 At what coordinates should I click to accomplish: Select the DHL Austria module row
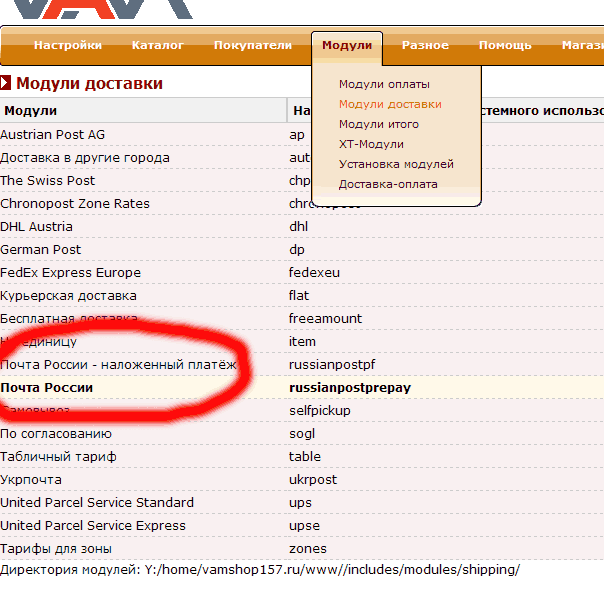[38, 227]
